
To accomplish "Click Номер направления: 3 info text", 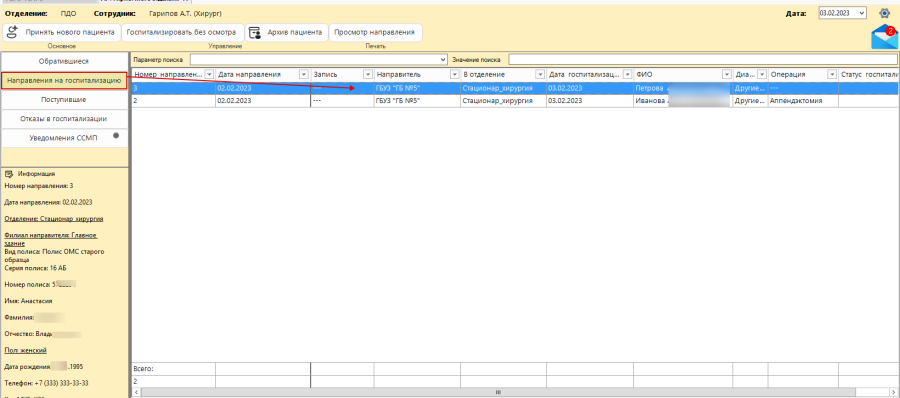I will point(38,186).
